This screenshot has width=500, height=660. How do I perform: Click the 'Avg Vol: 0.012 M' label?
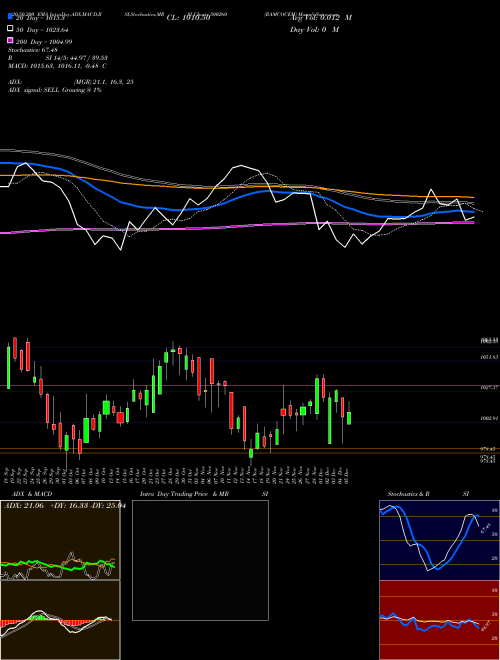pyautogui.click(x=321, y=18)
